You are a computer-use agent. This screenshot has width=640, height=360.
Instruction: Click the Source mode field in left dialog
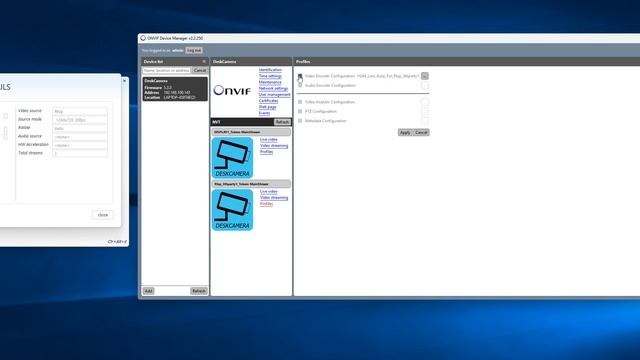(80, 120)
